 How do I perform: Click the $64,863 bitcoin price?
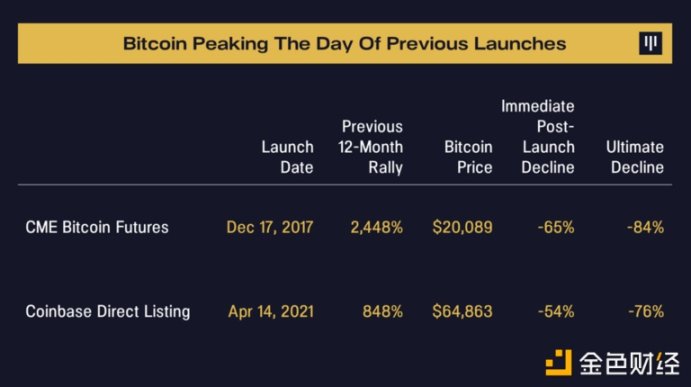coord(462,312)
